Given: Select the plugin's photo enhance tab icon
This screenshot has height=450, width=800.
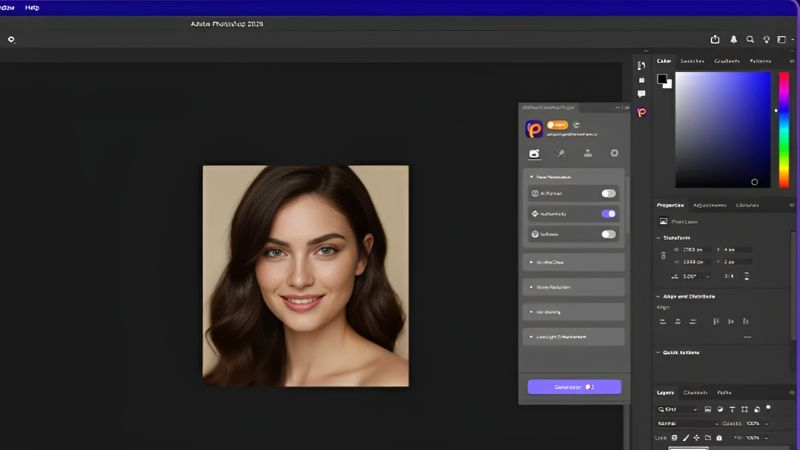Looking at the screenshot, I should (x=534, y=154).
